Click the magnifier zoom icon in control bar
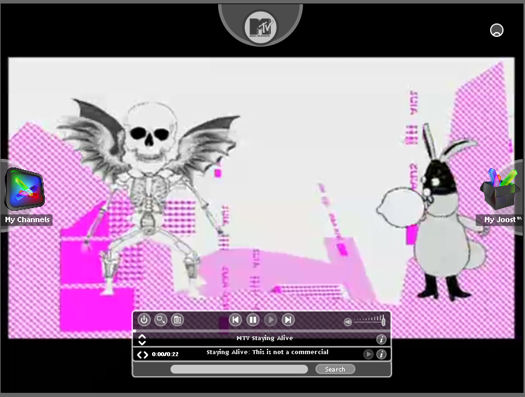The image size is (525, 397). point(161,320)
